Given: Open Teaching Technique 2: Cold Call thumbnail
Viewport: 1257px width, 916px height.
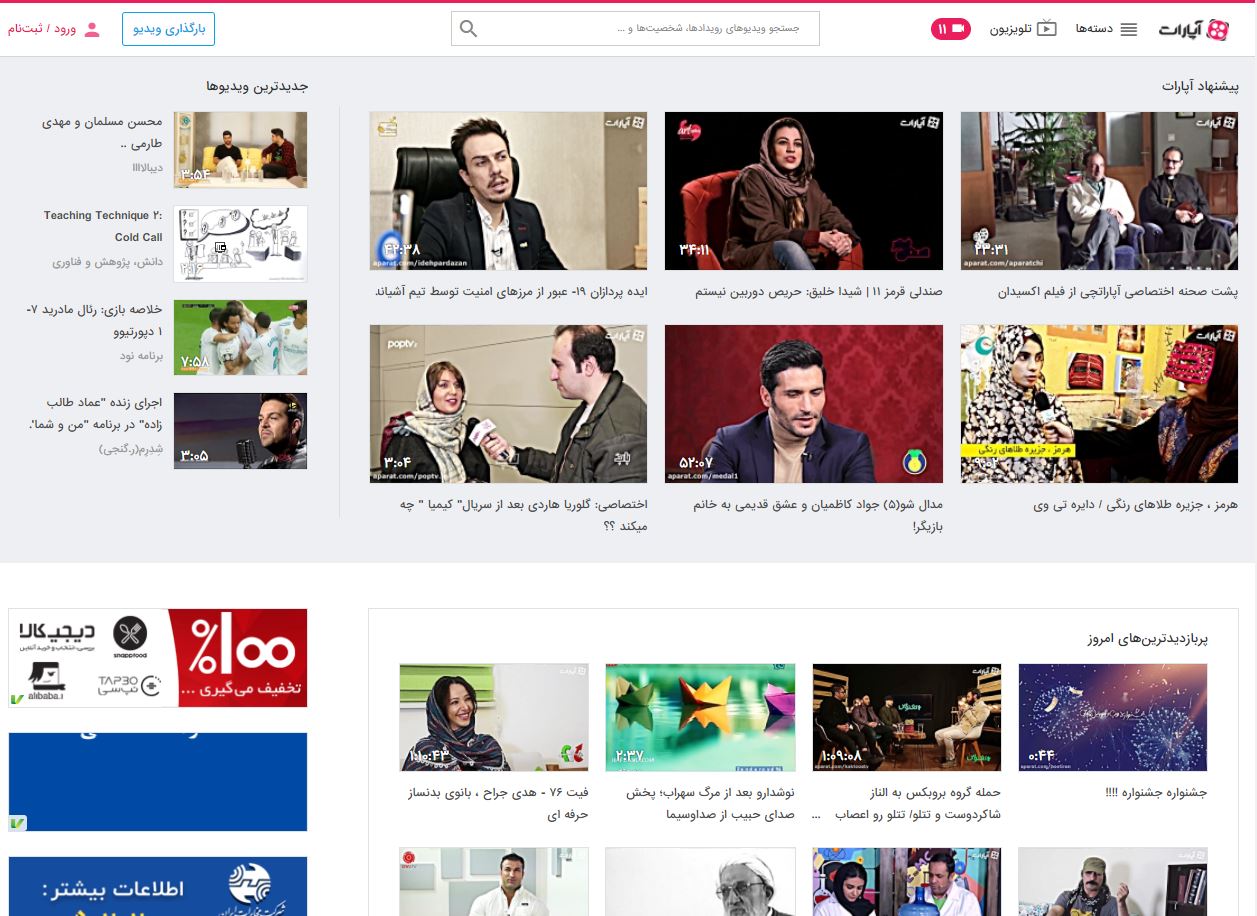Looking at the screenshot, I should coord(240,244).
